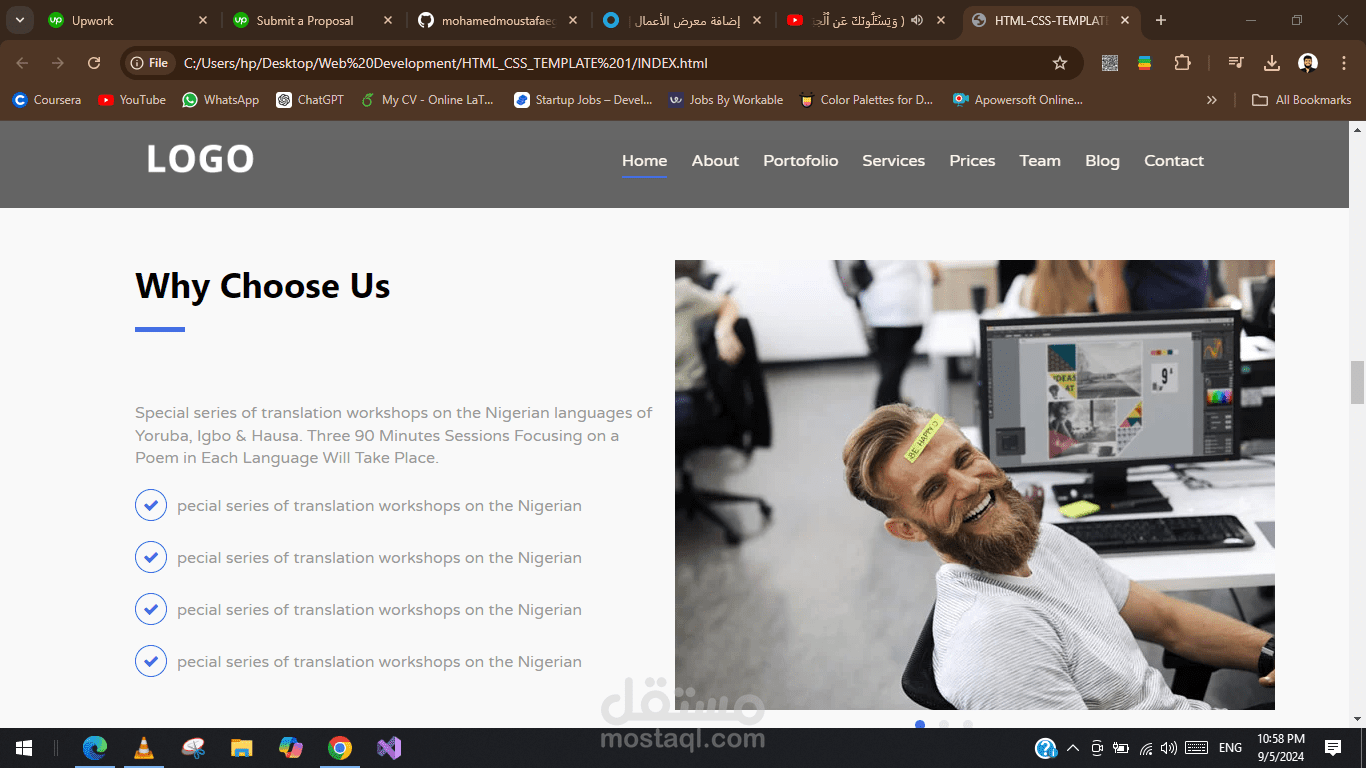Open the colorful stacked extension icon

pos(1144,63)
